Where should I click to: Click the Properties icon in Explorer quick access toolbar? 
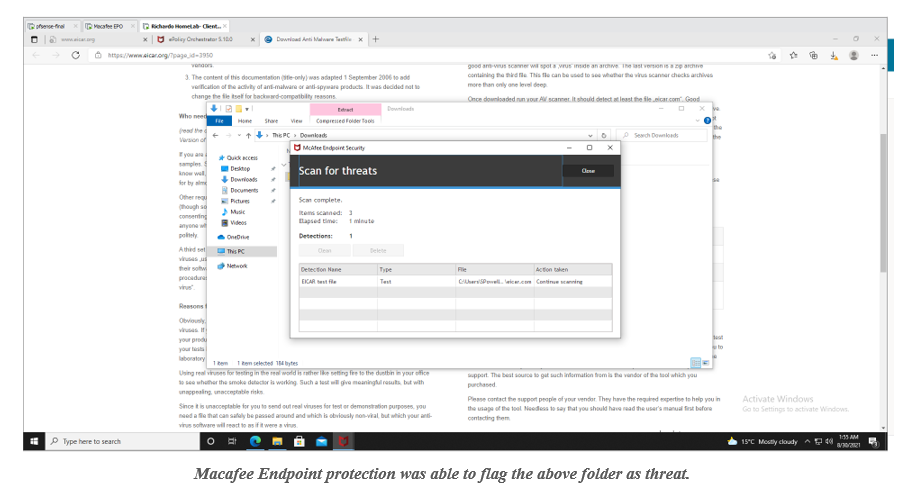tap(229, 109)
